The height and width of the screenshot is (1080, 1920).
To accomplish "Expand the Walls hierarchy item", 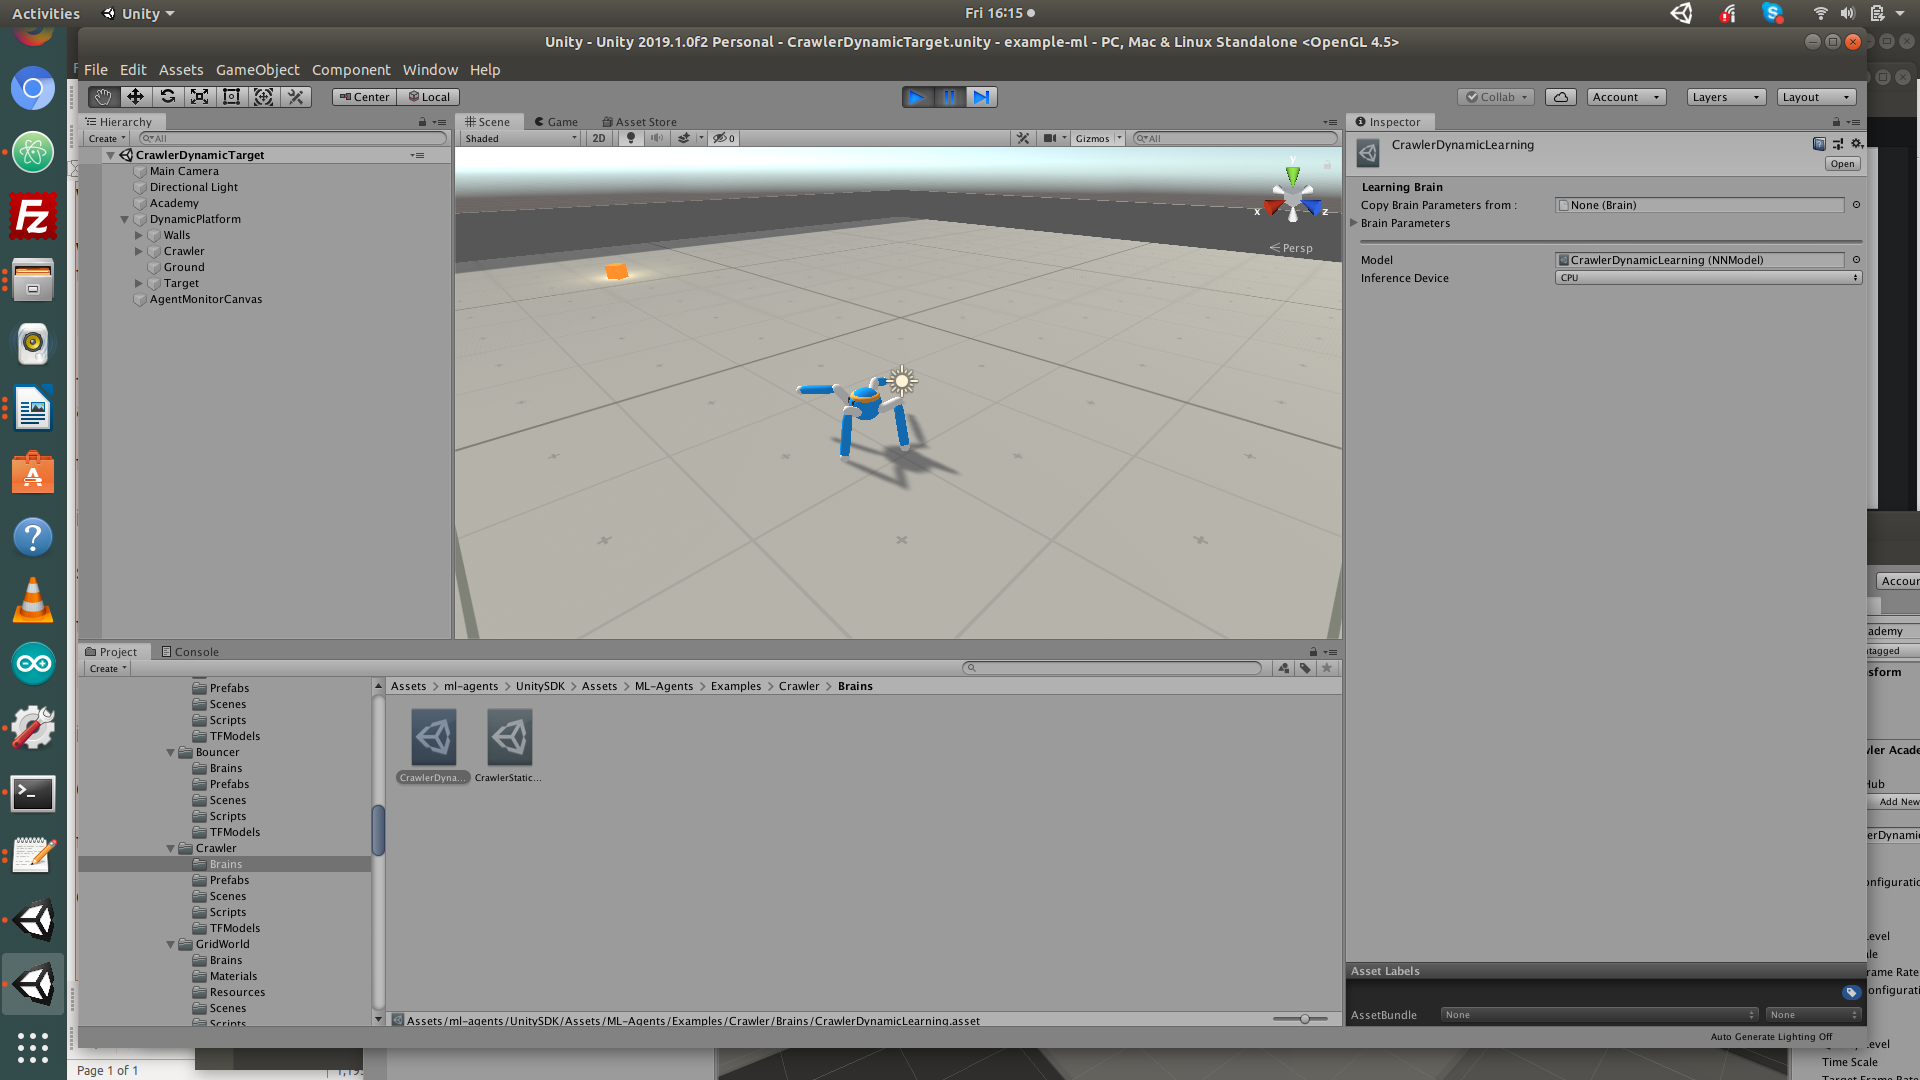I will click(139, 235).
